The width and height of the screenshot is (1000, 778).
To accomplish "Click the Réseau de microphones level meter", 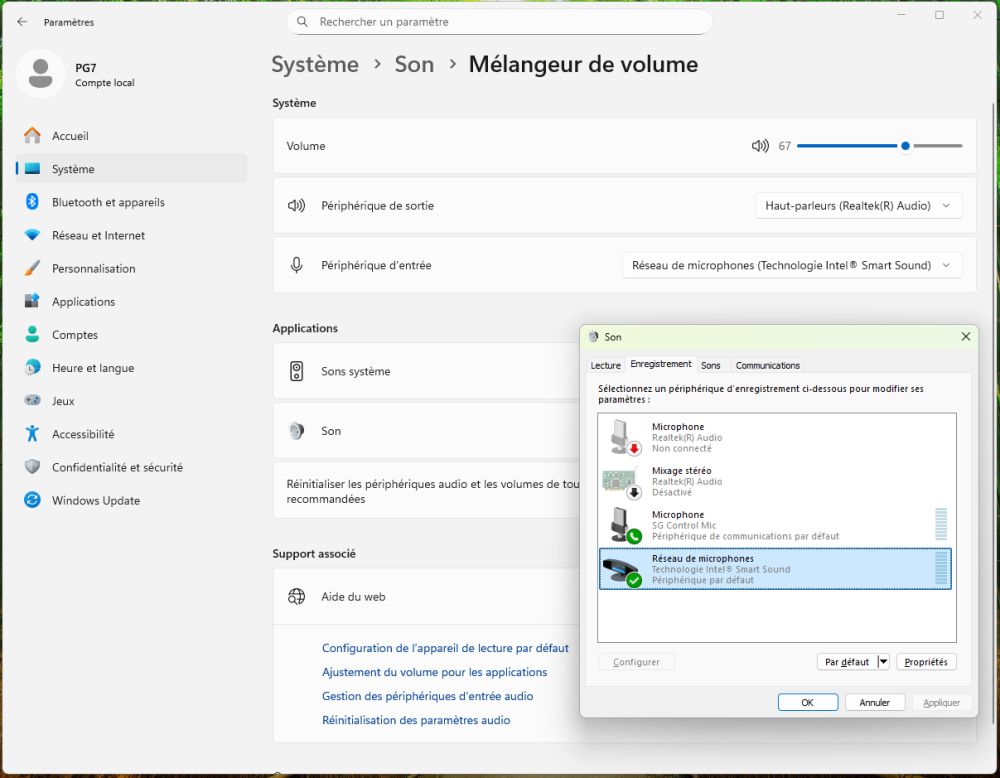I will tap(941, 568).
